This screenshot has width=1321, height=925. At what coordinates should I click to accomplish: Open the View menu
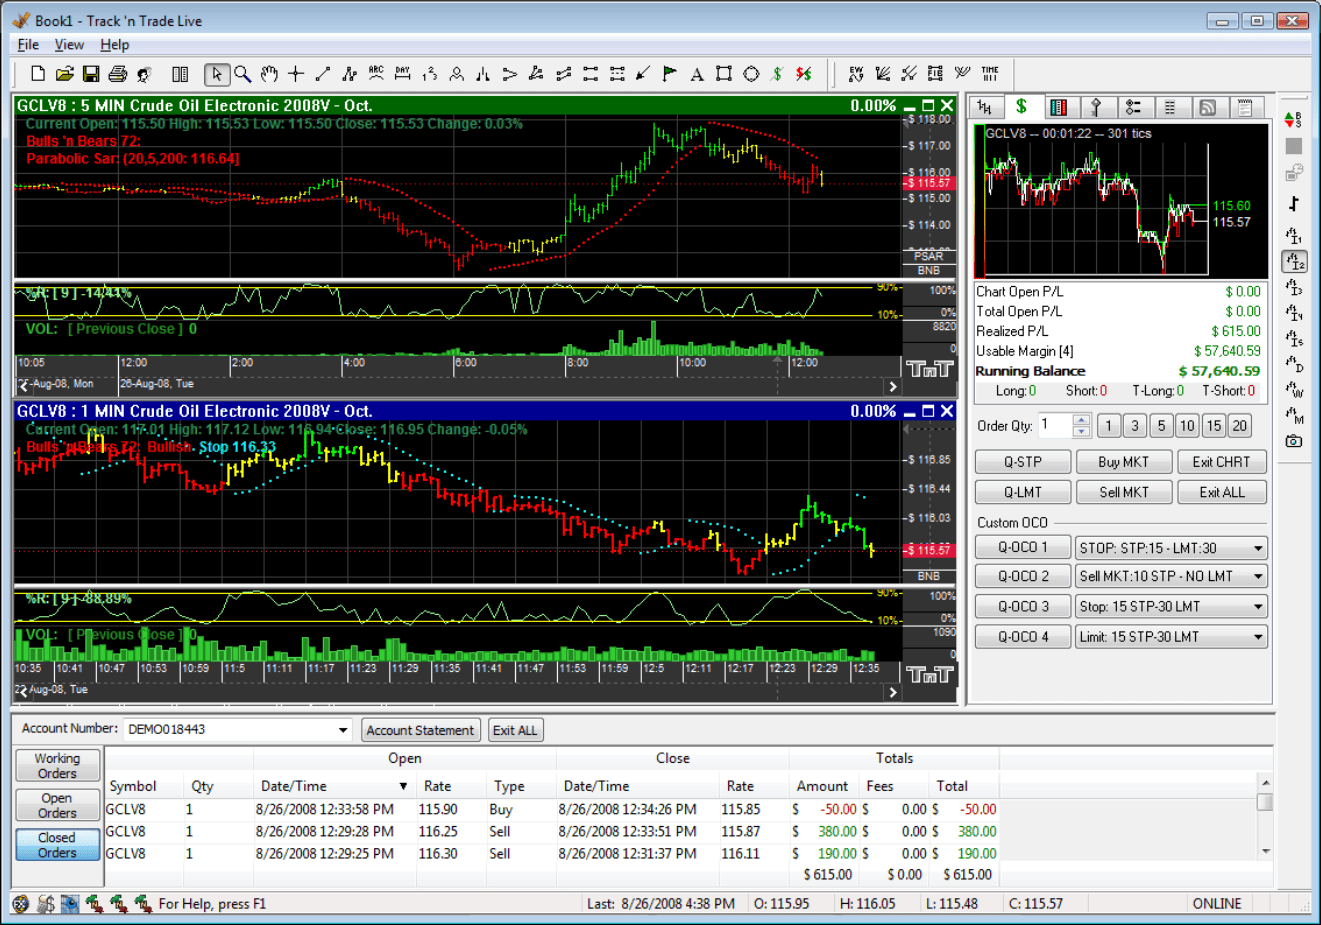coord(69,45)
